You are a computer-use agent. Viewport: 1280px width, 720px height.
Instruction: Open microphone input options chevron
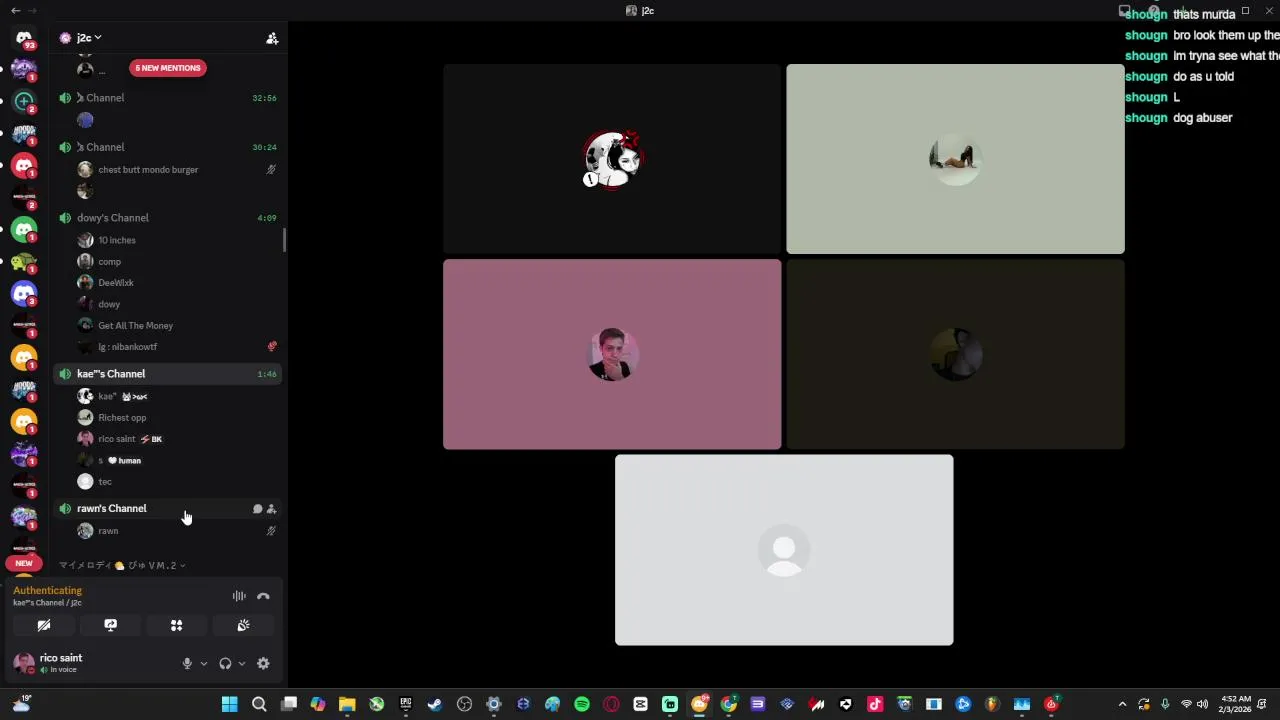pyautogui.click(x=204, y=663)
